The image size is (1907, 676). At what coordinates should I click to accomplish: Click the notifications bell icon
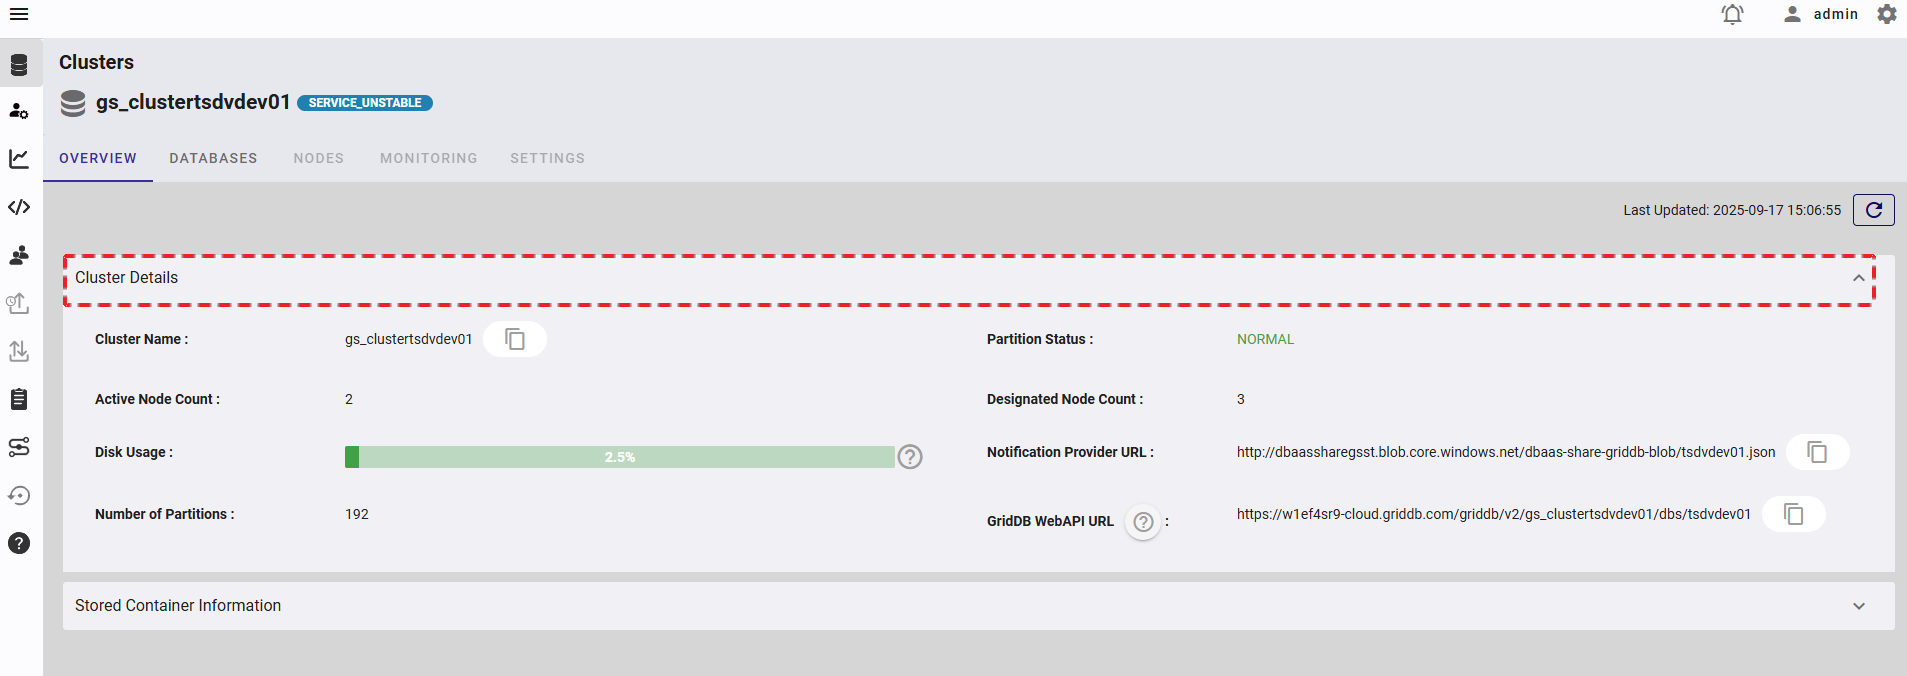point(1732,14)
